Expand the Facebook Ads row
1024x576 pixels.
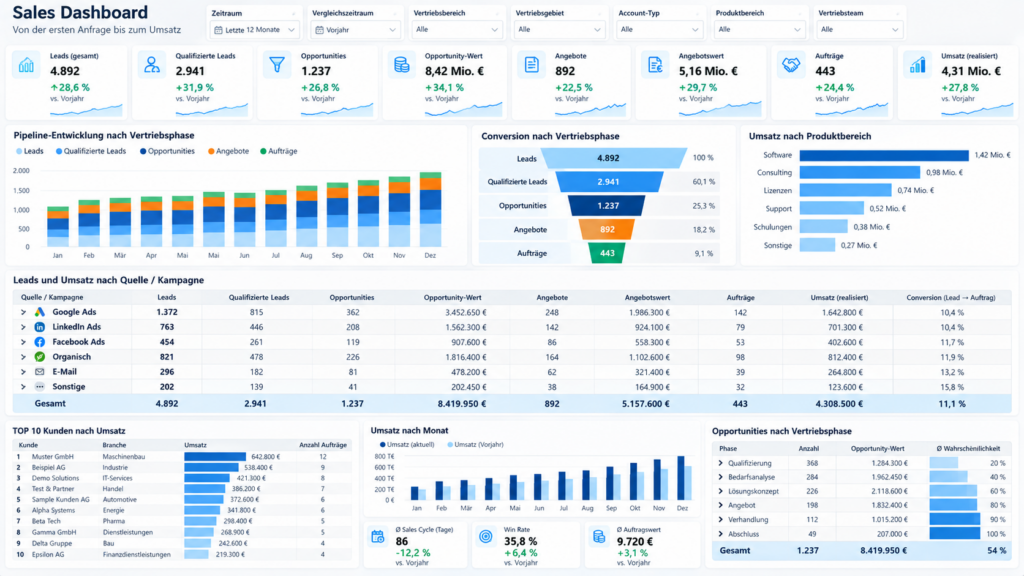tap(23, 342)
